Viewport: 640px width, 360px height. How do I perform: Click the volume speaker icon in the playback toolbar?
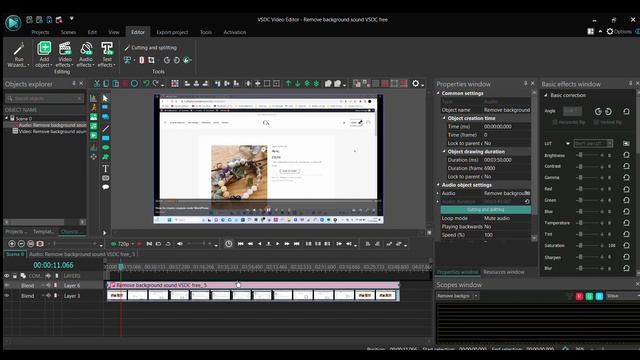click(x=180, y=244)
